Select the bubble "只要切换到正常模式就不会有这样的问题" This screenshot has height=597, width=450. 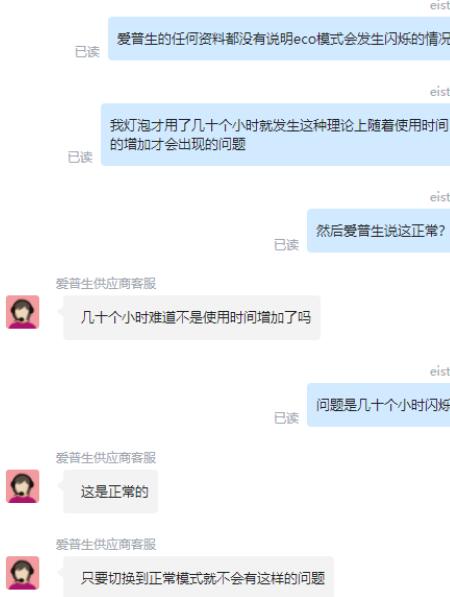pos(198,577)
